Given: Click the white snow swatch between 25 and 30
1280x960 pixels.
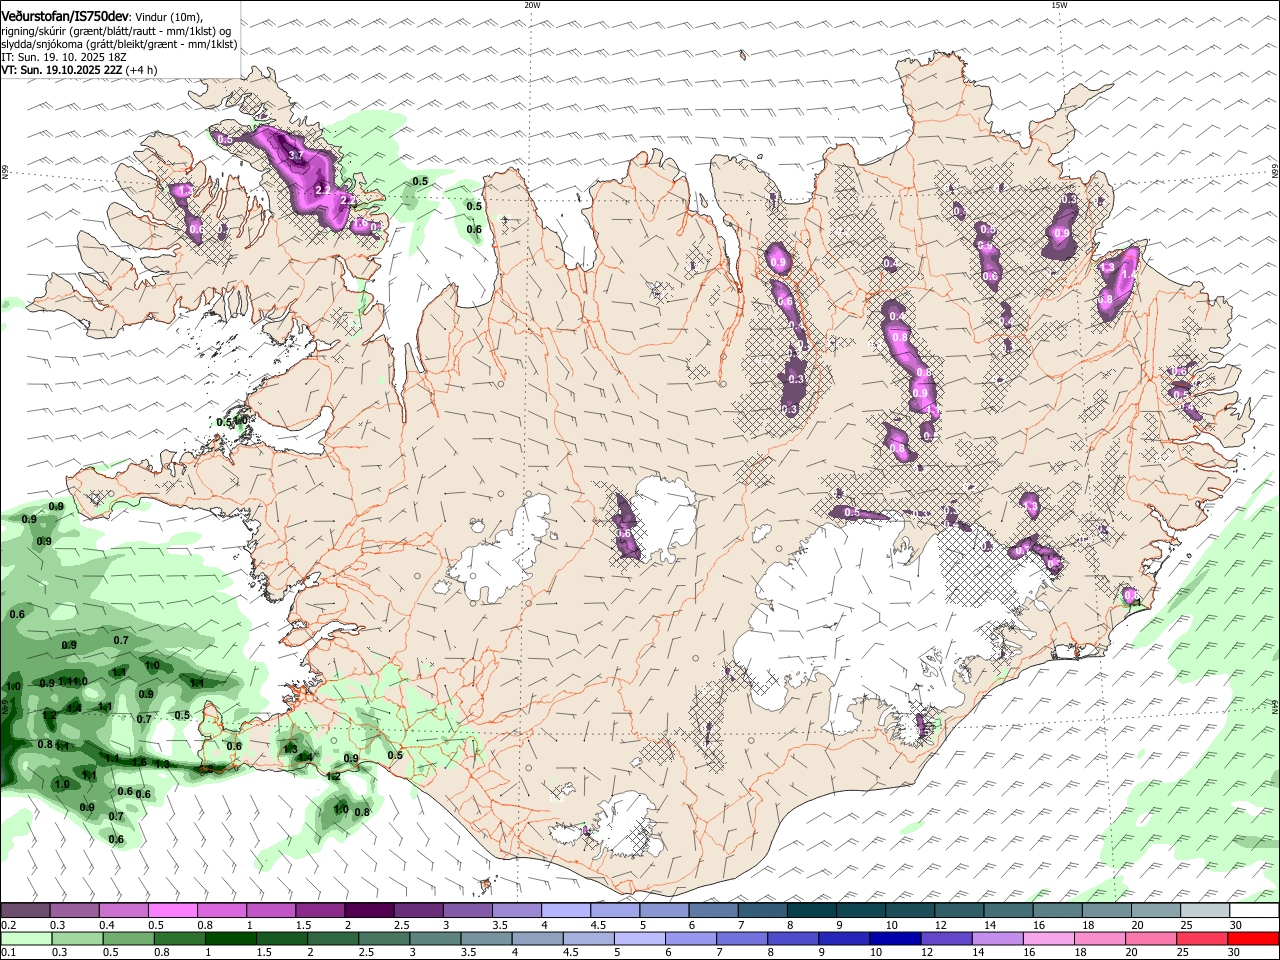Looking at the screenshot, I should coord(1204,910).
